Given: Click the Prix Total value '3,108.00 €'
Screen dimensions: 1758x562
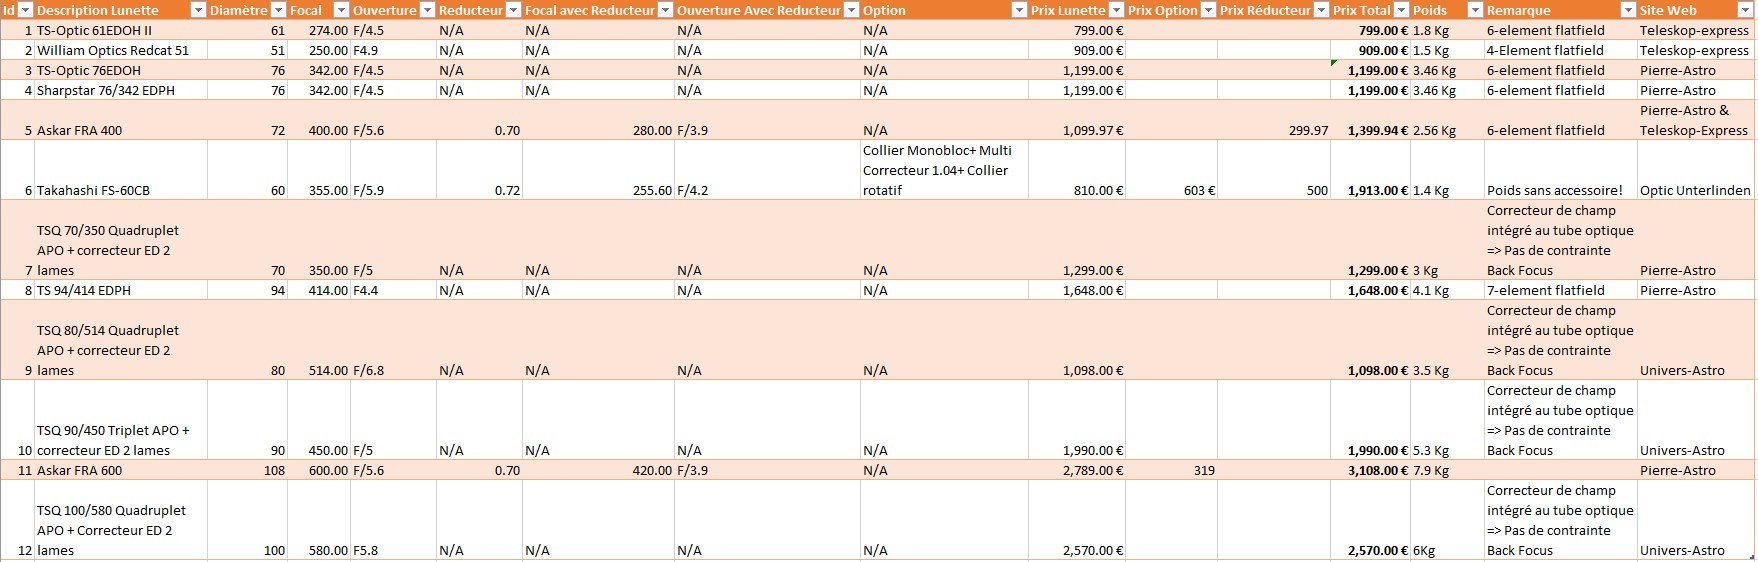Looking at the screenshot, I should 1378,470.
